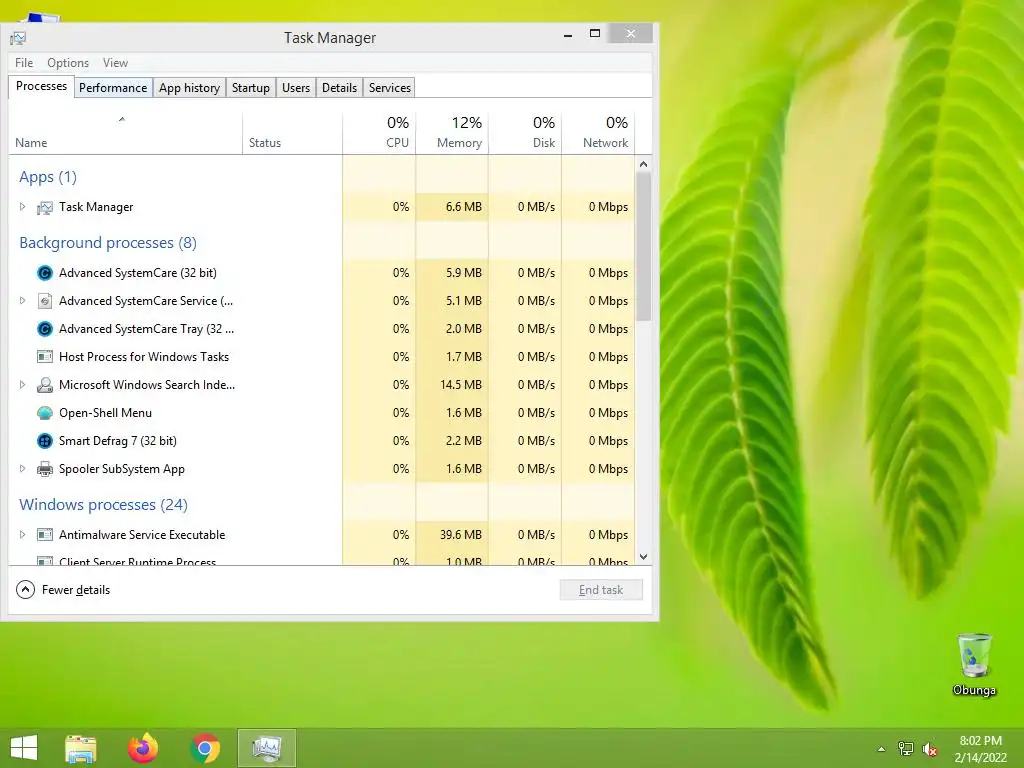This screenshot has height=768, width=1024.
Task: Click the Task Manager process row icon
Action: (44, 208)
